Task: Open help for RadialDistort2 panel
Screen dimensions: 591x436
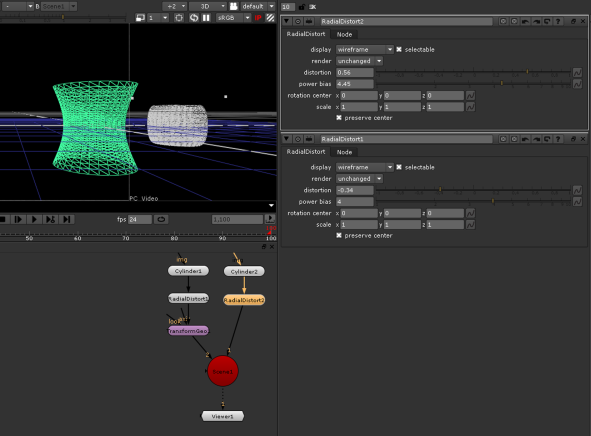Action: (558, 21)
